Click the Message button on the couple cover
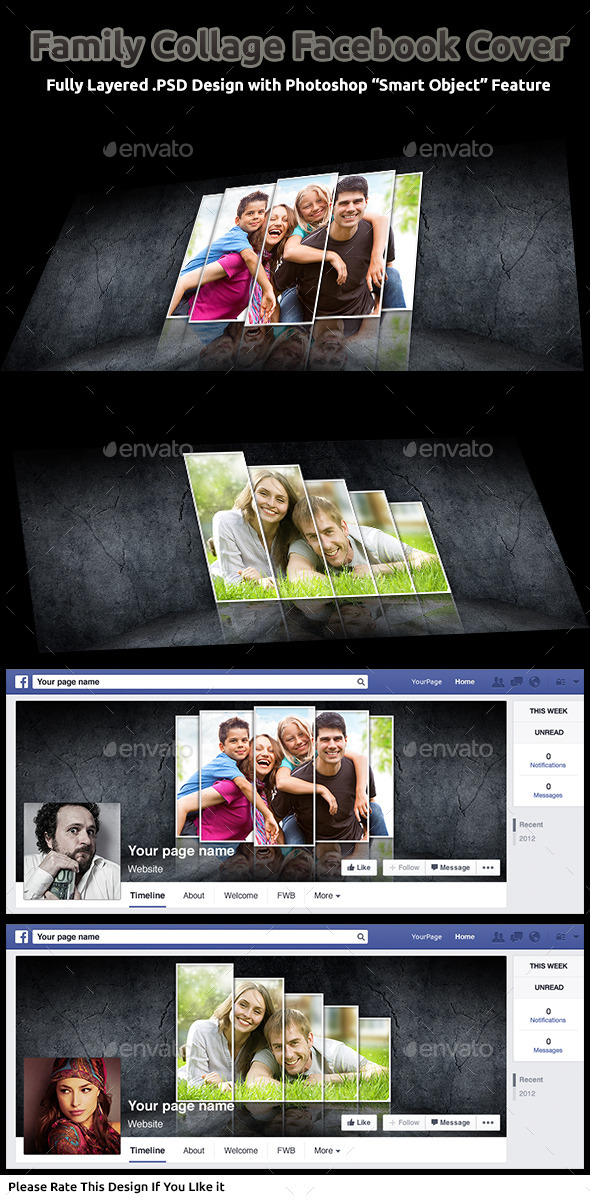The image size is (590, 1200). [x=450, y=1123]
